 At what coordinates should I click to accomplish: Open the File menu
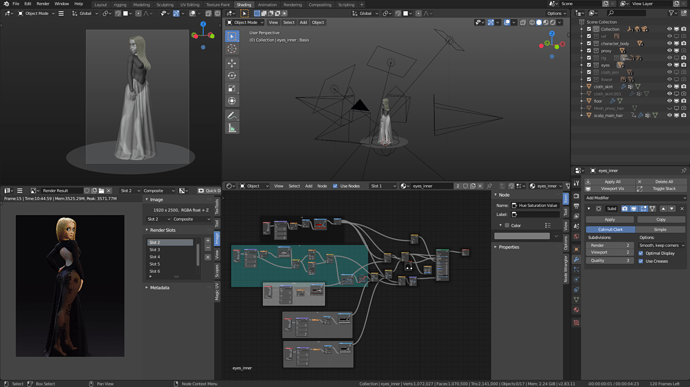tap(16, 4)
